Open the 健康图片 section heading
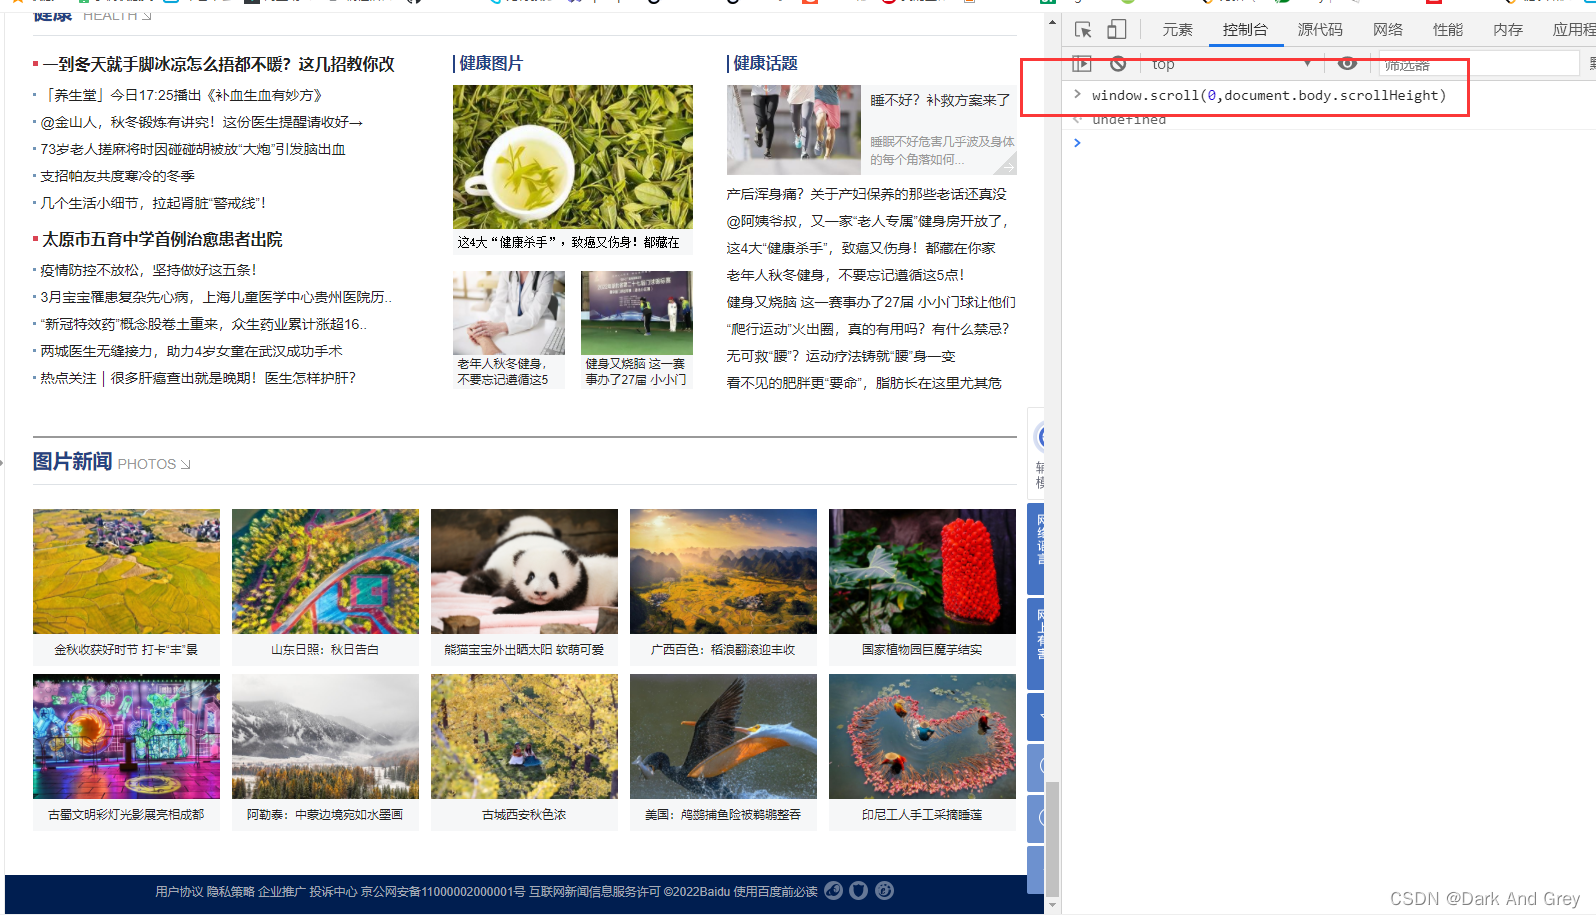This screenshot has height=918, width=1596. point(491,64)
